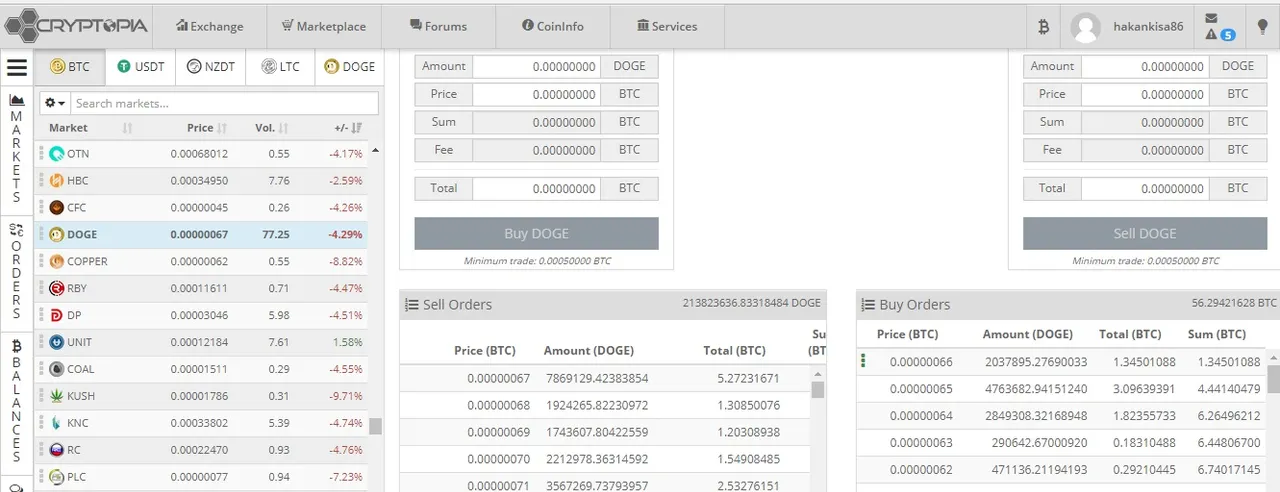Switch to the BTC base market tab
This screenshot has height=492, width=1280.
(70, 67)
